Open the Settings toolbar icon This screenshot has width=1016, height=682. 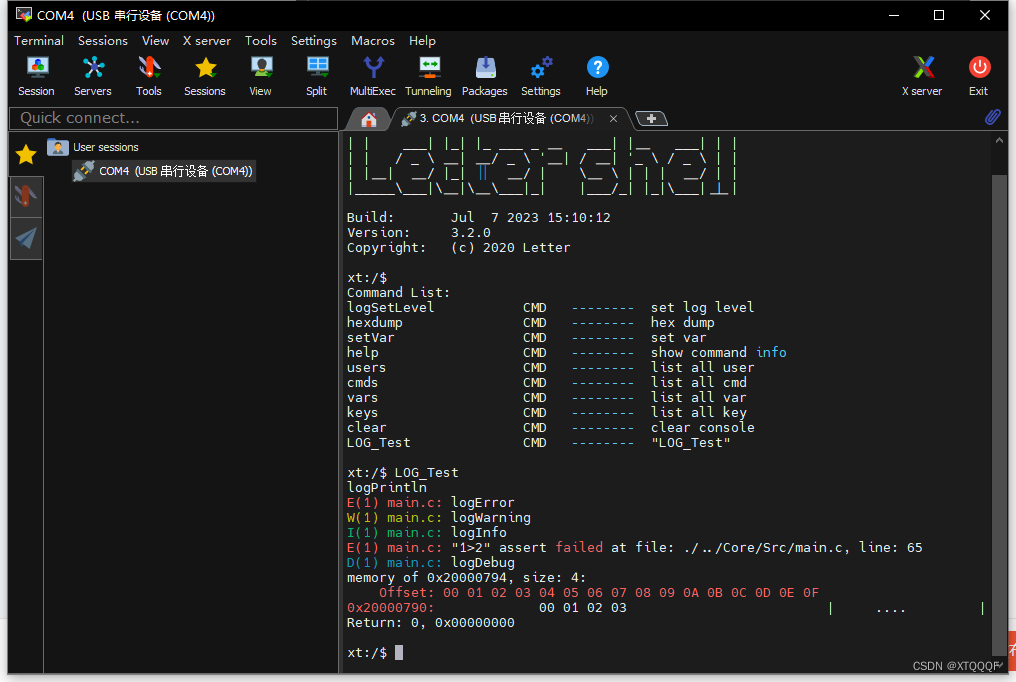540,75
